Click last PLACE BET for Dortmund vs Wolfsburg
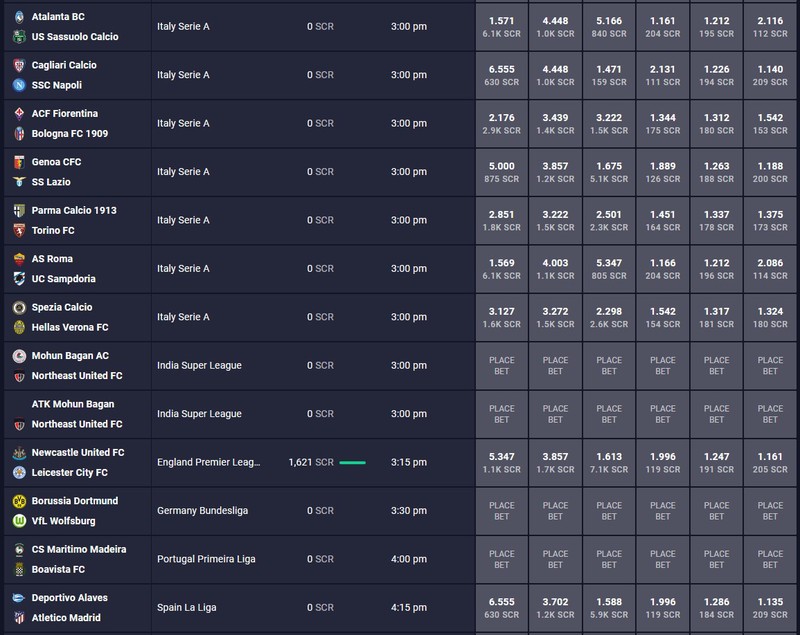This screenshot has height=635, width=800. coord(770,511)
